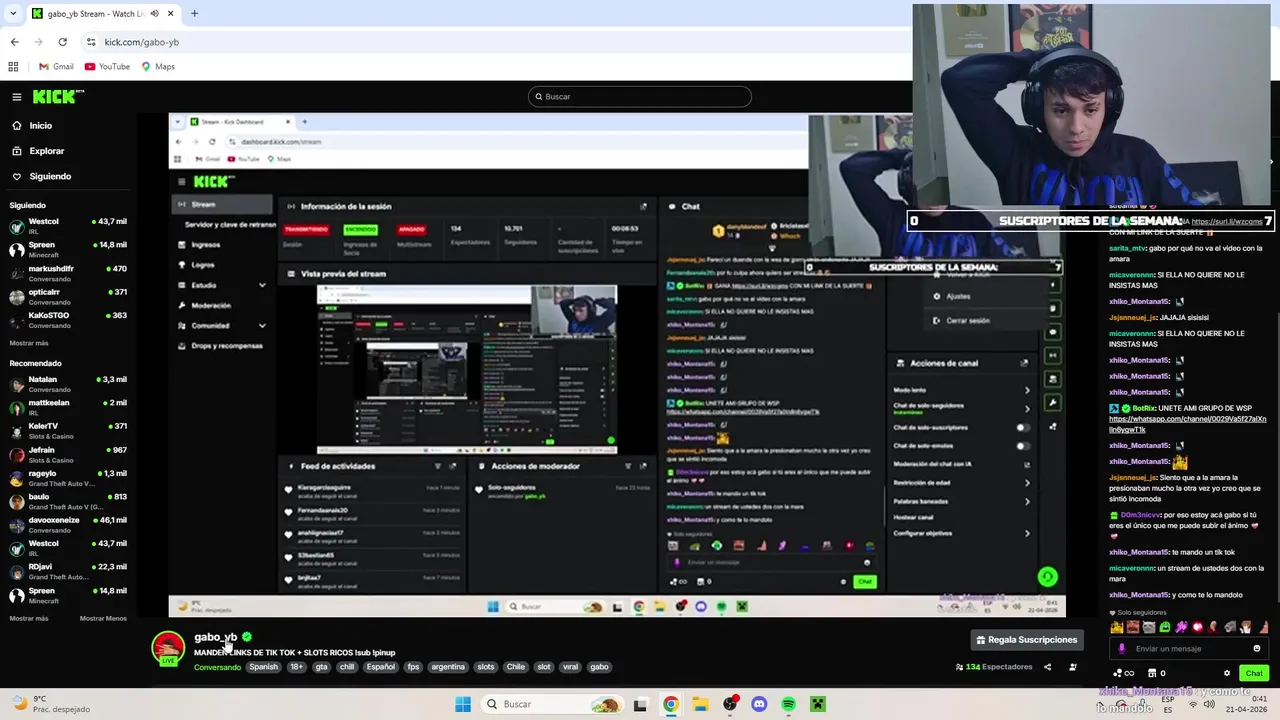
Task: Open channel points infinity icon
Action: point(1123,673)
